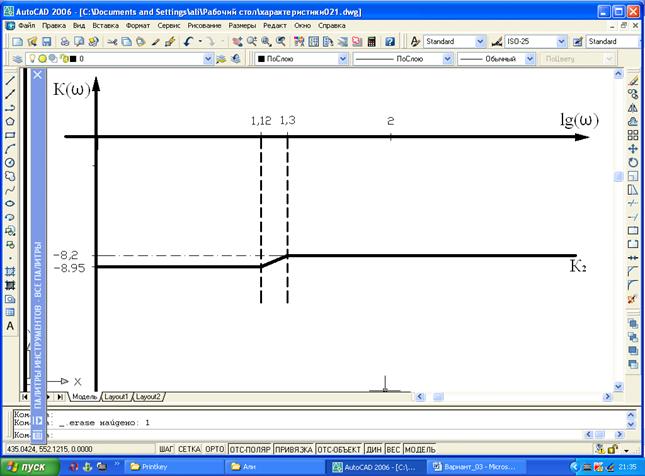Click the black ПоСлою color swatch

click(x=262, y=59)
